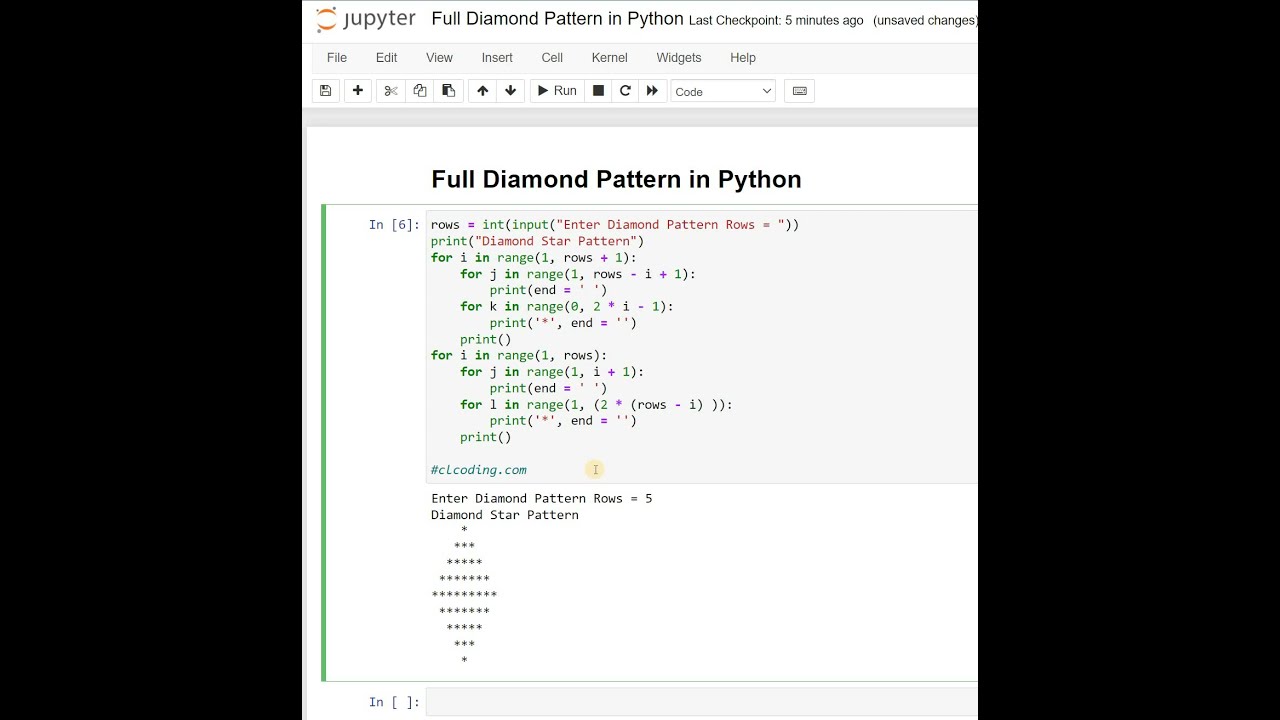1280x720 pixels.
Task: Save and checkpoint the notebook
Action: click(325, 91)
